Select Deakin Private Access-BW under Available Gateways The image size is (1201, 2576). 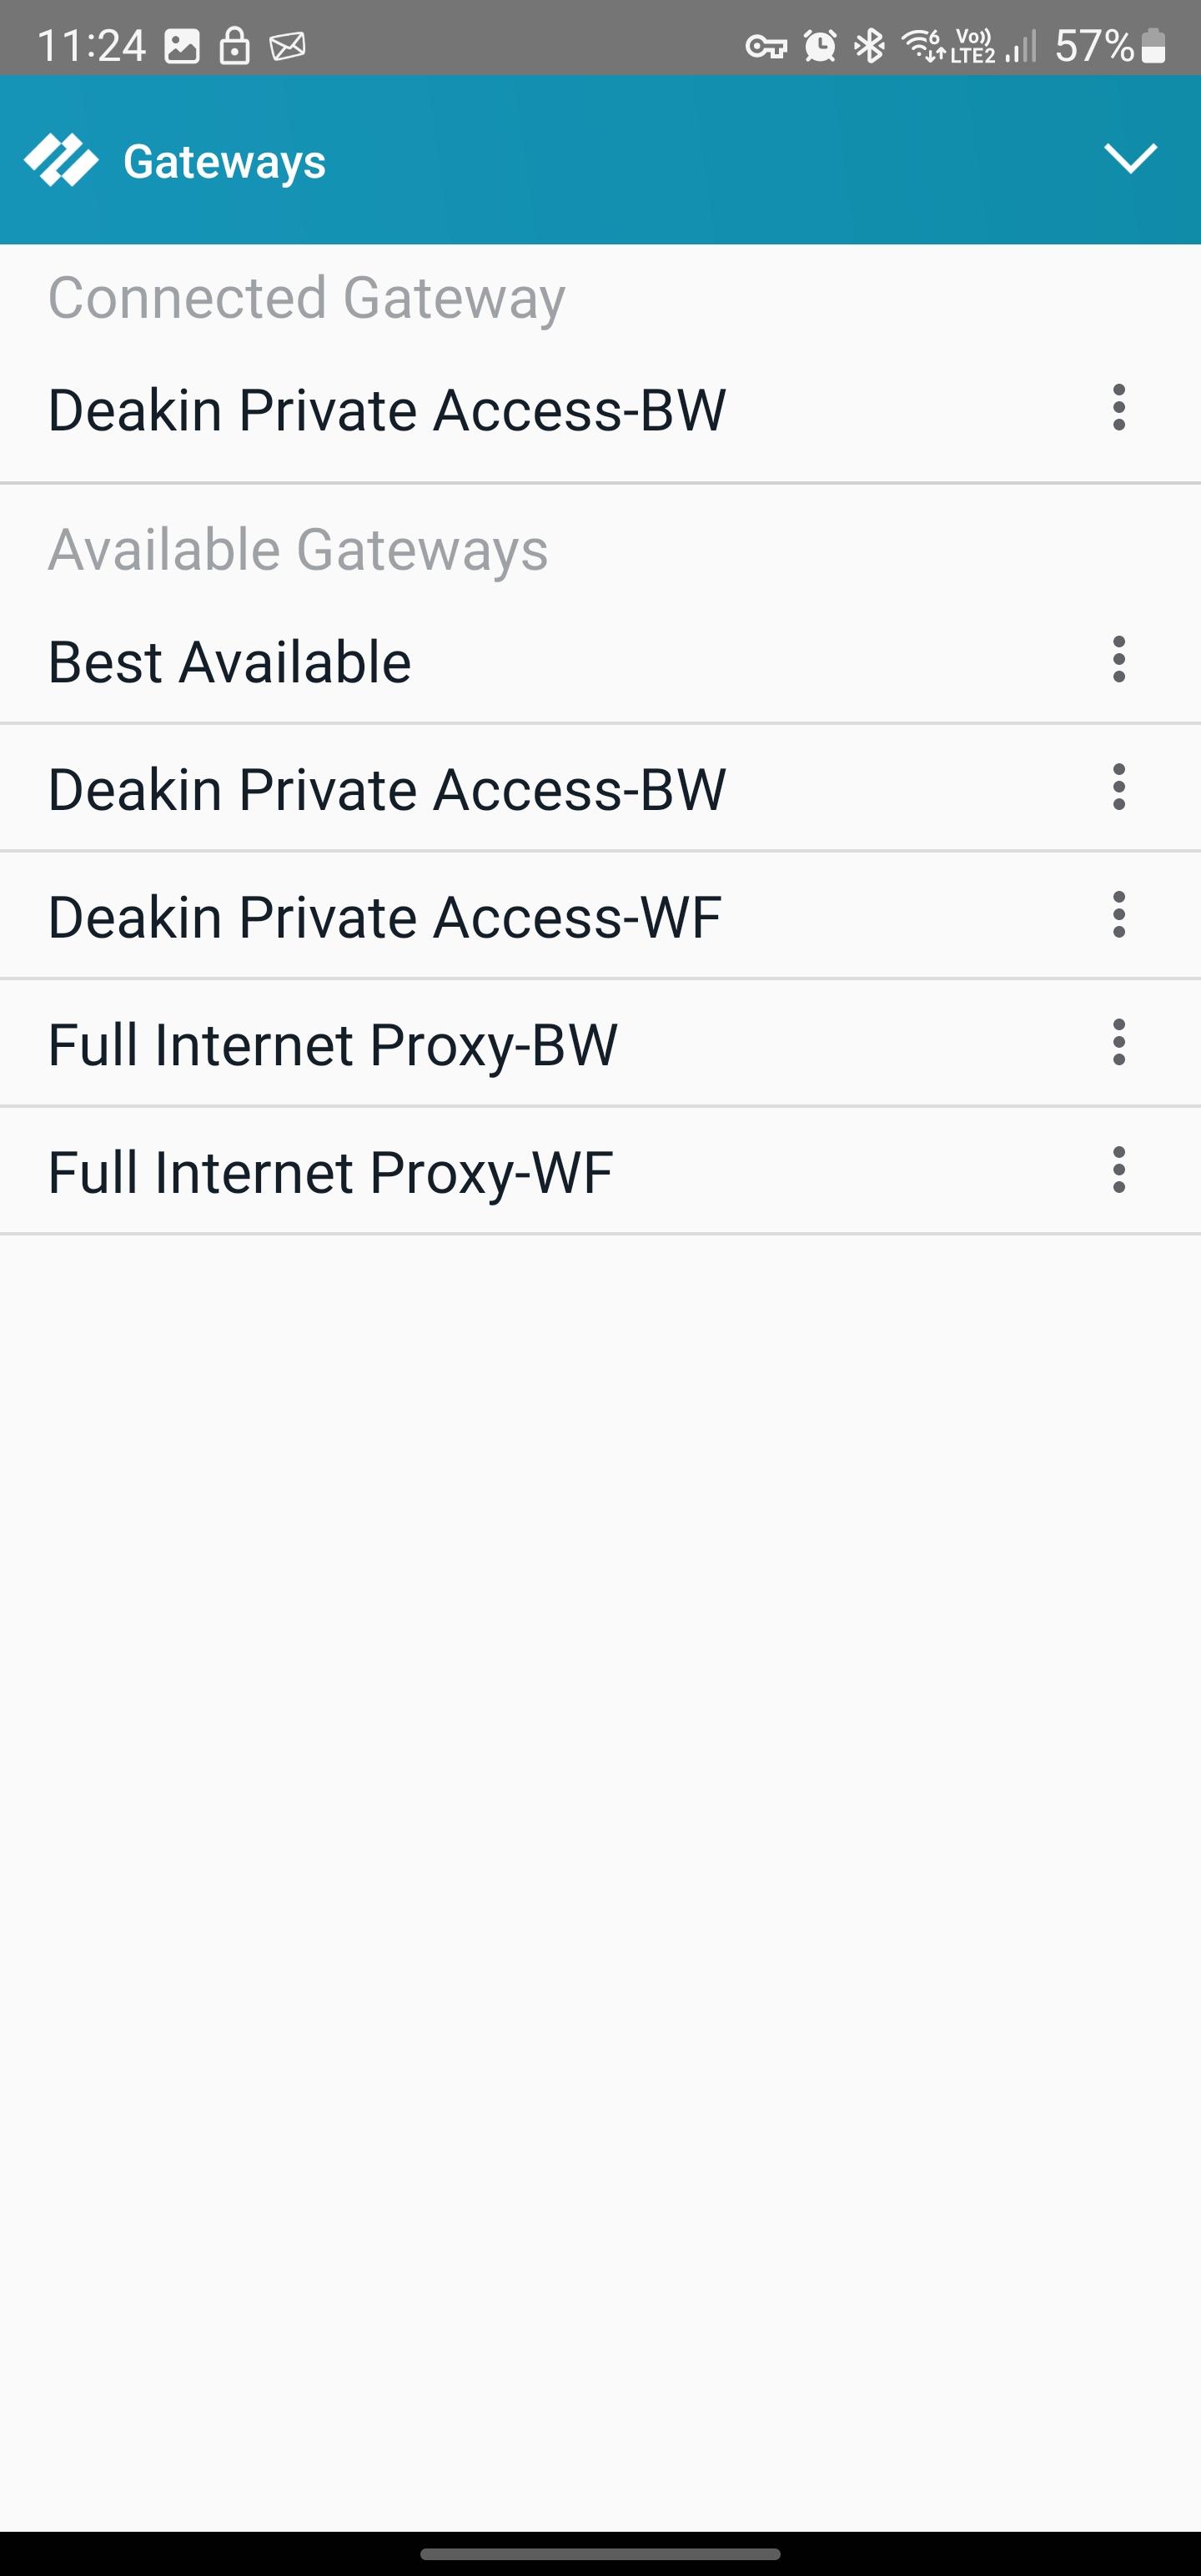click(x=387, y=789)
